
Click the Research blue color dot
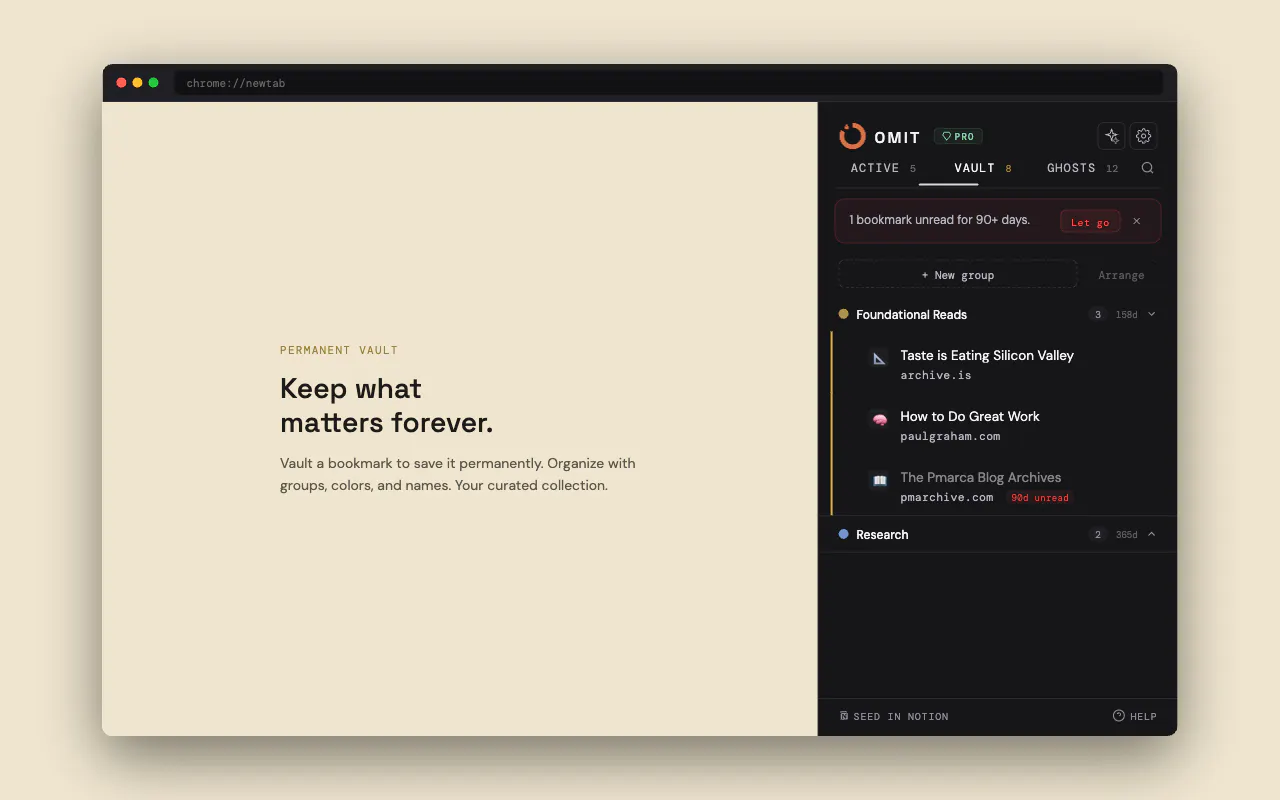844,534
